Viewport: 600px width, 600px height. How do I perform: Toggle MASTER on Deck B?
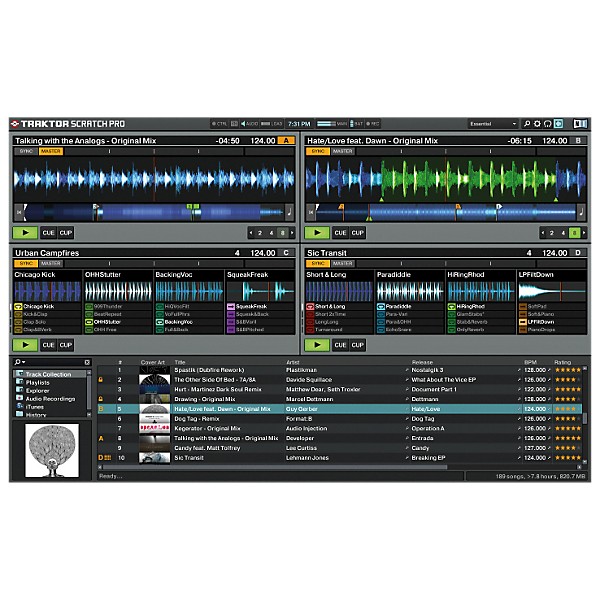(x=342, y=151)
